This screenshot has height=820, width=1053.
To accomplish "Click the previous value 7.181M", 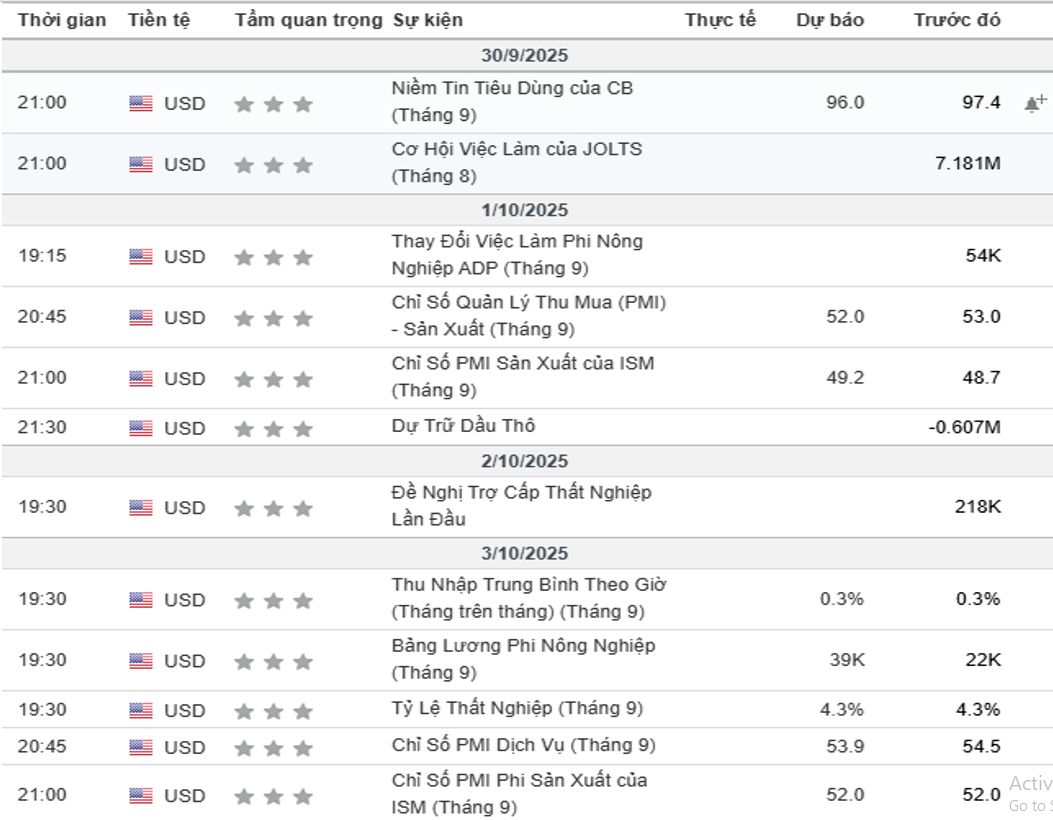I will (967, 163).
